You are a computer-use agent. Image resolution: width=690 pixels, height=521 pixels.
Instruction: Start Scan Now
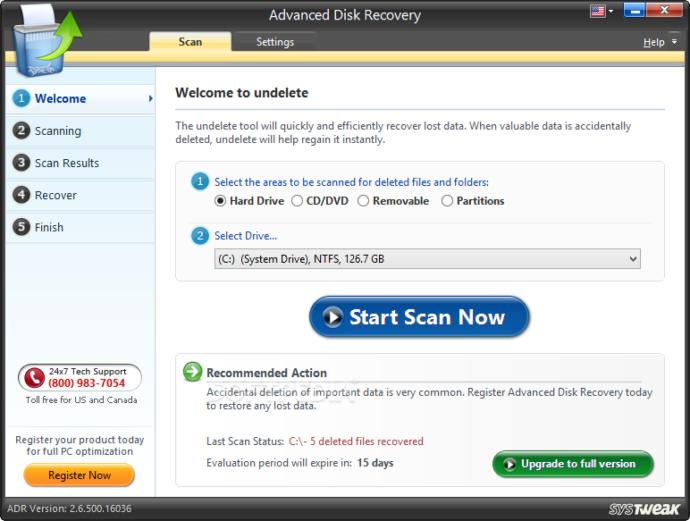(x=419, y=317)
